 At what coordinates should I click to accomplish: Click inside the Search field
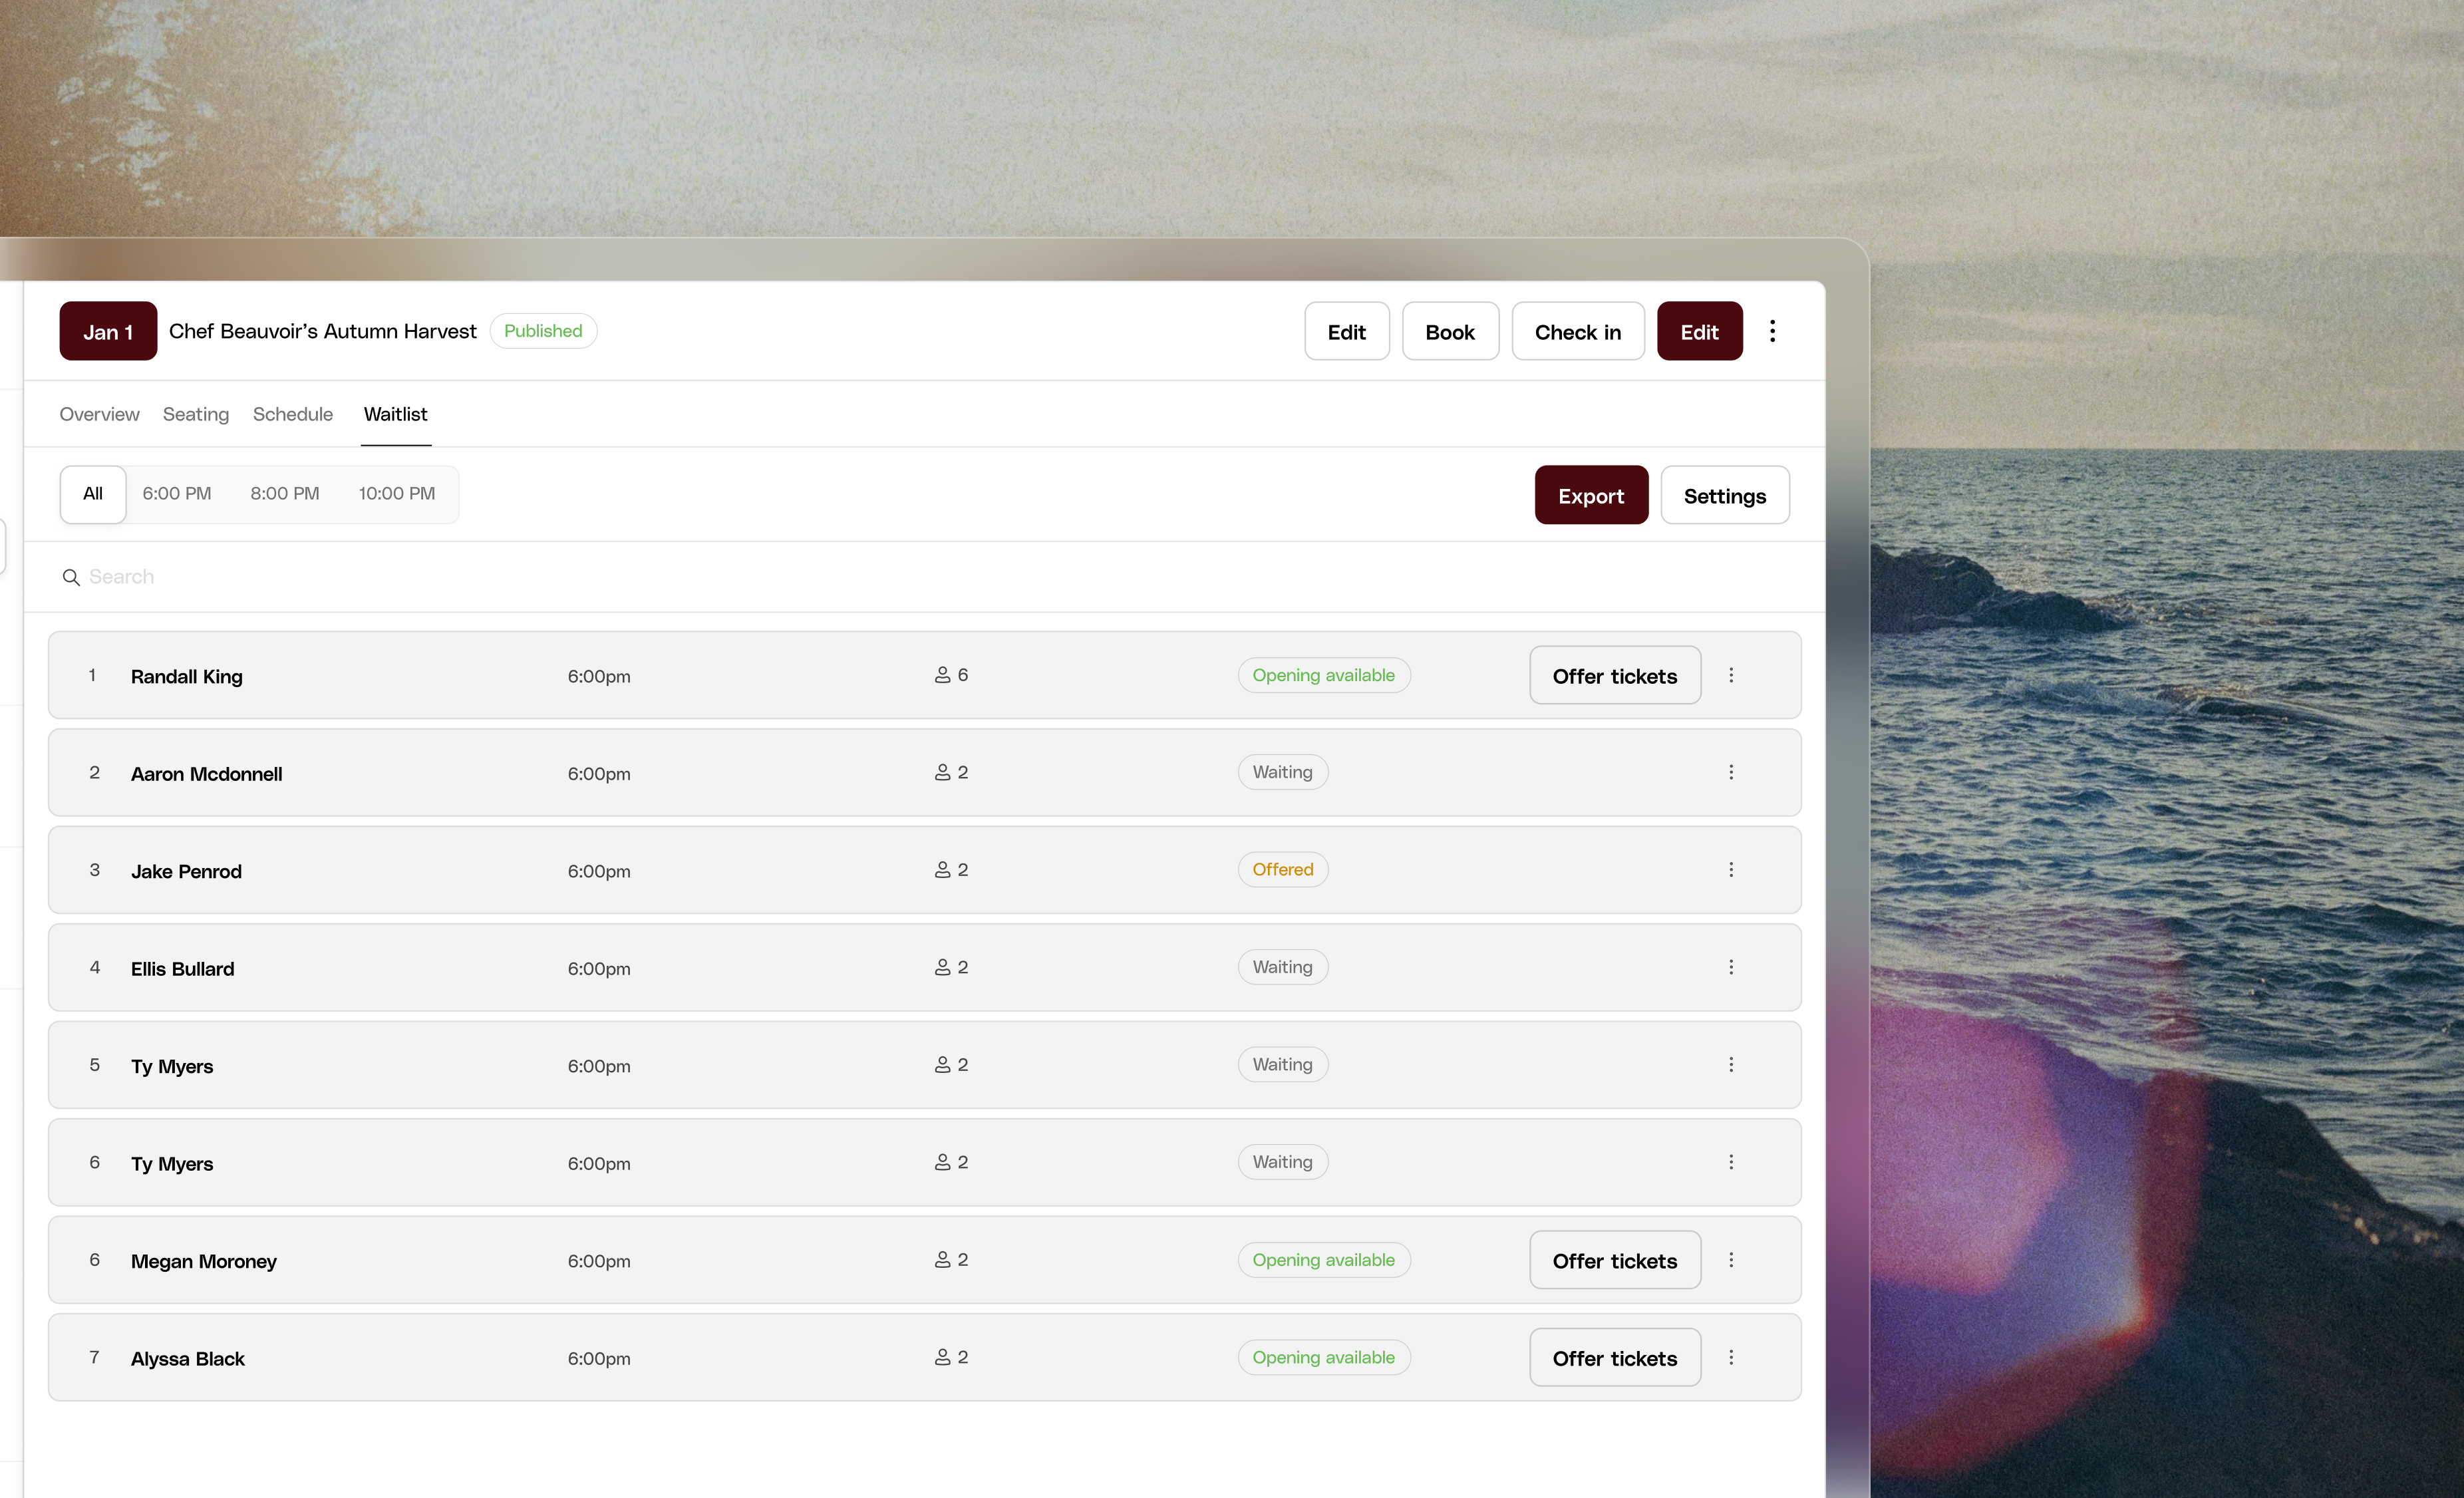pos(300,577)
